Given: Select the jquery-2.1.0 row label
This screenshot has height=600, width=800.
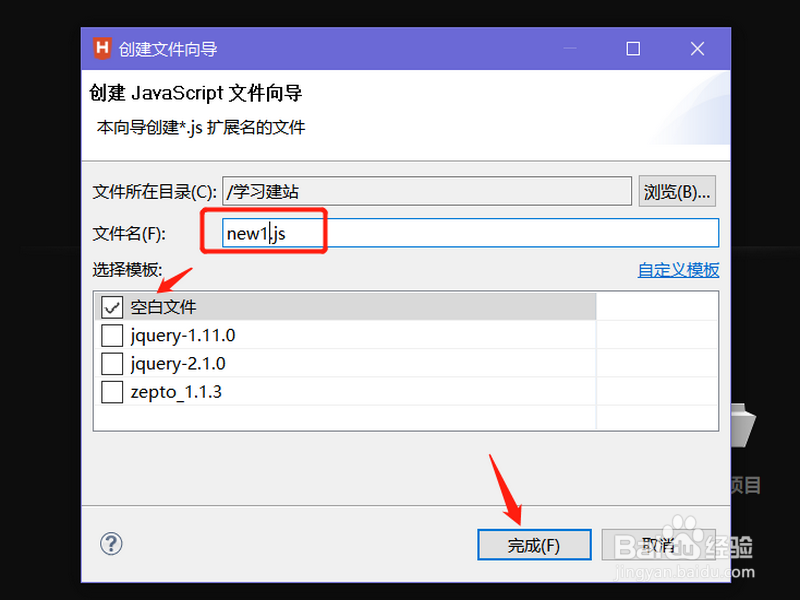Looking at the screenshot, I should (x=178, y=364).
